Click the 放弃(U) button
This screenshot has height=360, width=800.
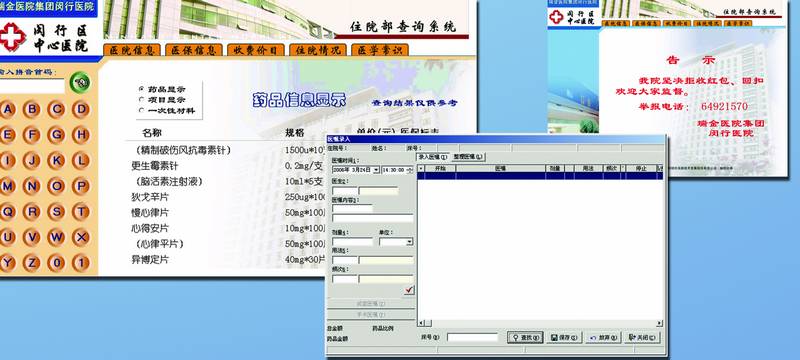pyautogui.click(x=604, y=338)
